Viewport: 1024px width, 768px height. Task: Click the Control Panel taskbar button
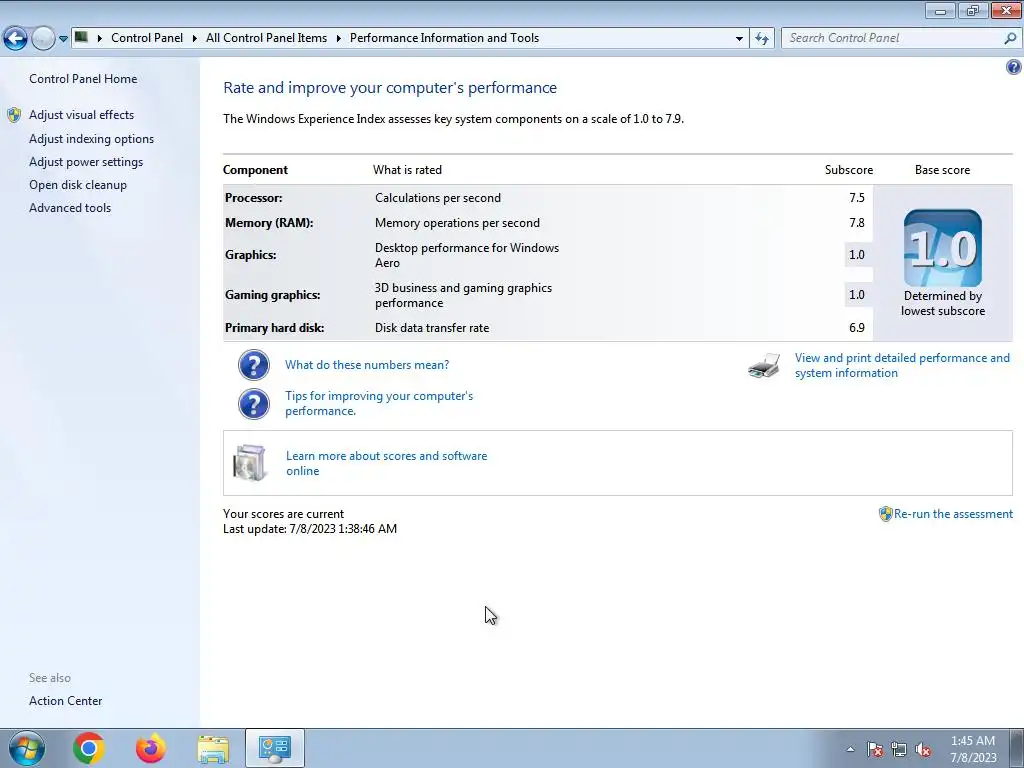pyautogui.click(x=275, y=748)
